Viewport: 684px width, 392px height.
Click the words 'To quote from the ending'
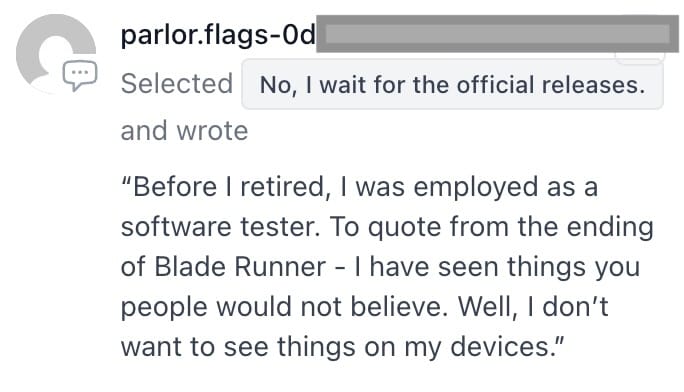(x=491, y=227)
